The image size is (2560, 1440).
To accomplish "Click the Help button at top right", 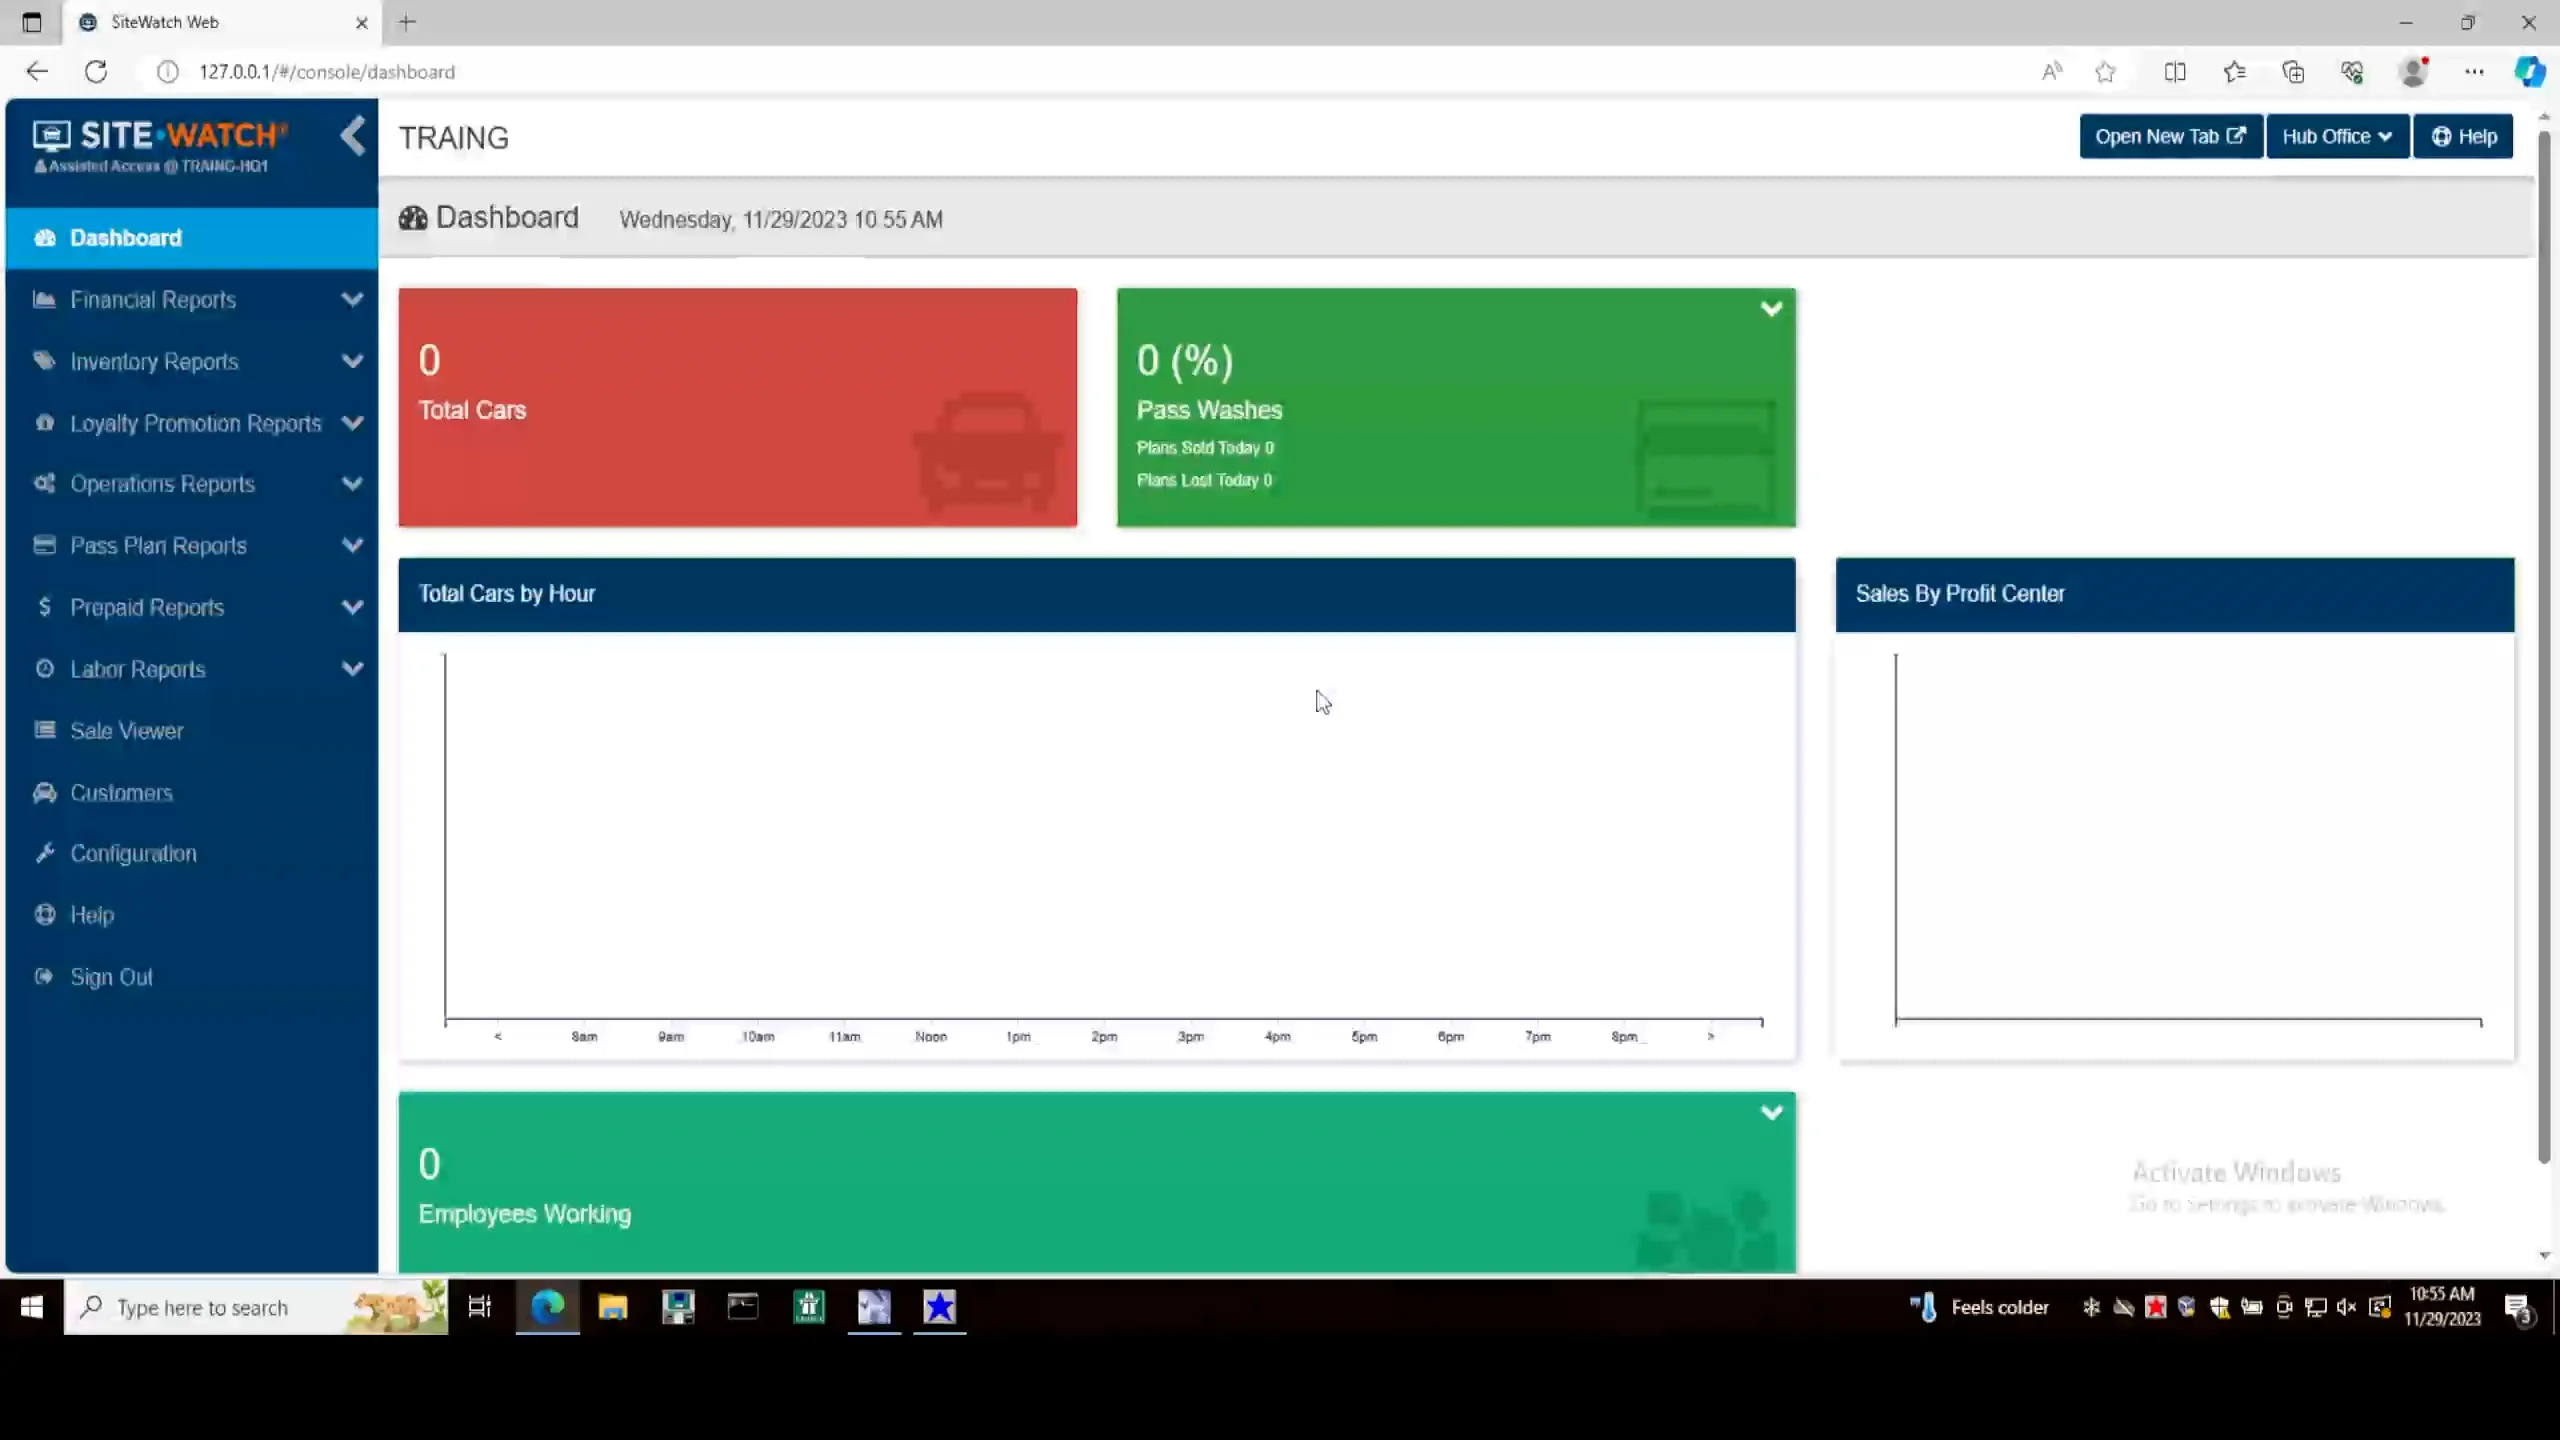I will click(x=2463, y=136).
